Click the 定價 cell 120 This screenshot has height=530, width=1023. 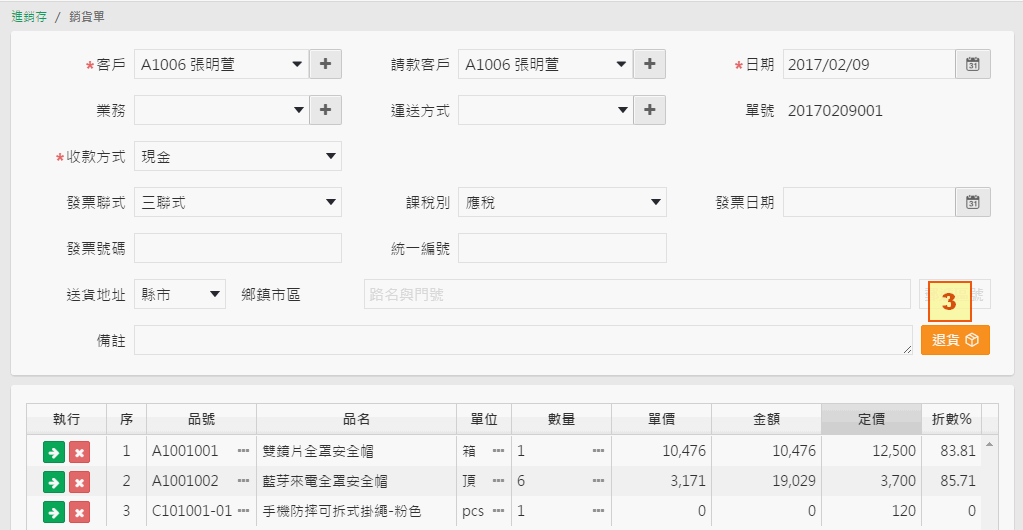pyautogui.click(x=871, y=512)
